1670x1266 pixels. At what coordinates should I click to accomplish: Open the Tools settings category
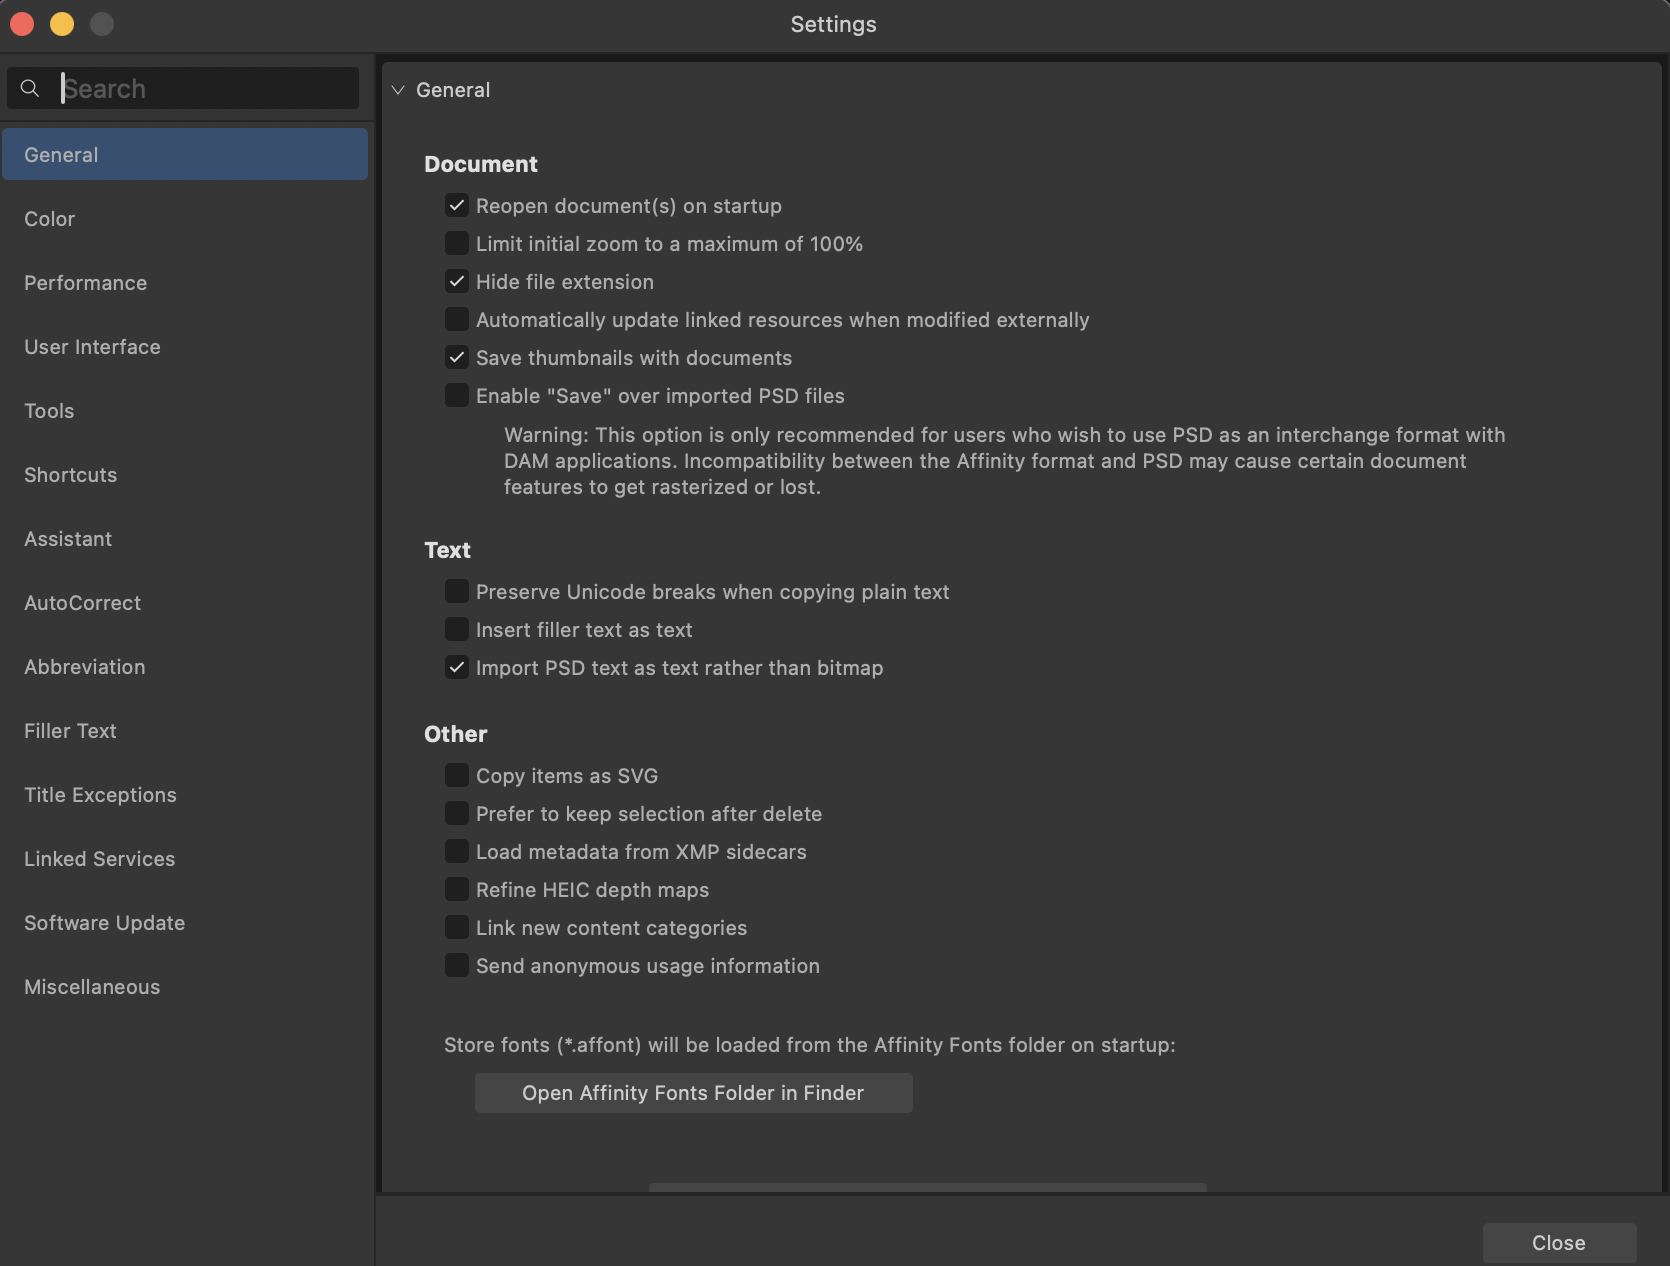click(185, 411)
